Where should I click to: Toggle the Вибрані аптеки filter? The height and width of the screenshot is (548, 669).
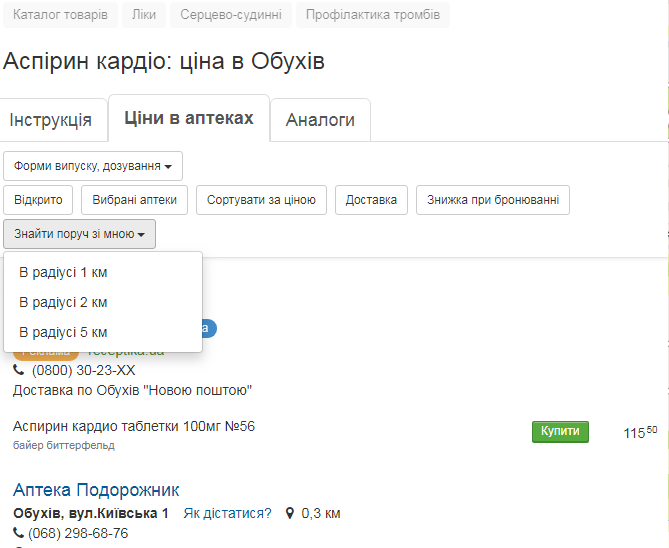point(134,200)
